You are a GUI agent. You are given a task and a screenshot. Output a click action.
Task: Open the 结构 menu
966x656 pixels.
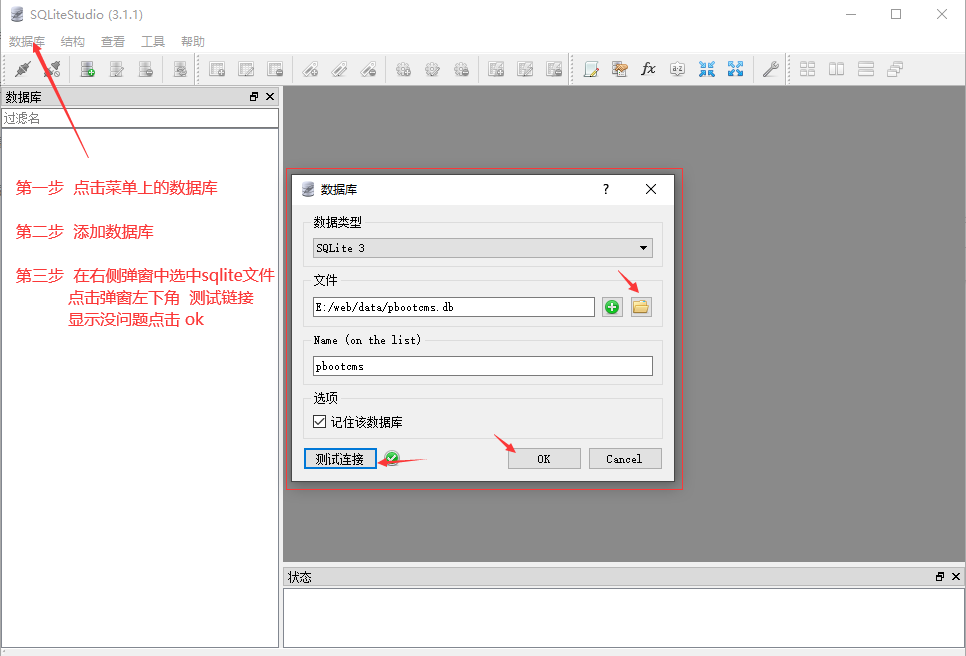[73, 41]
